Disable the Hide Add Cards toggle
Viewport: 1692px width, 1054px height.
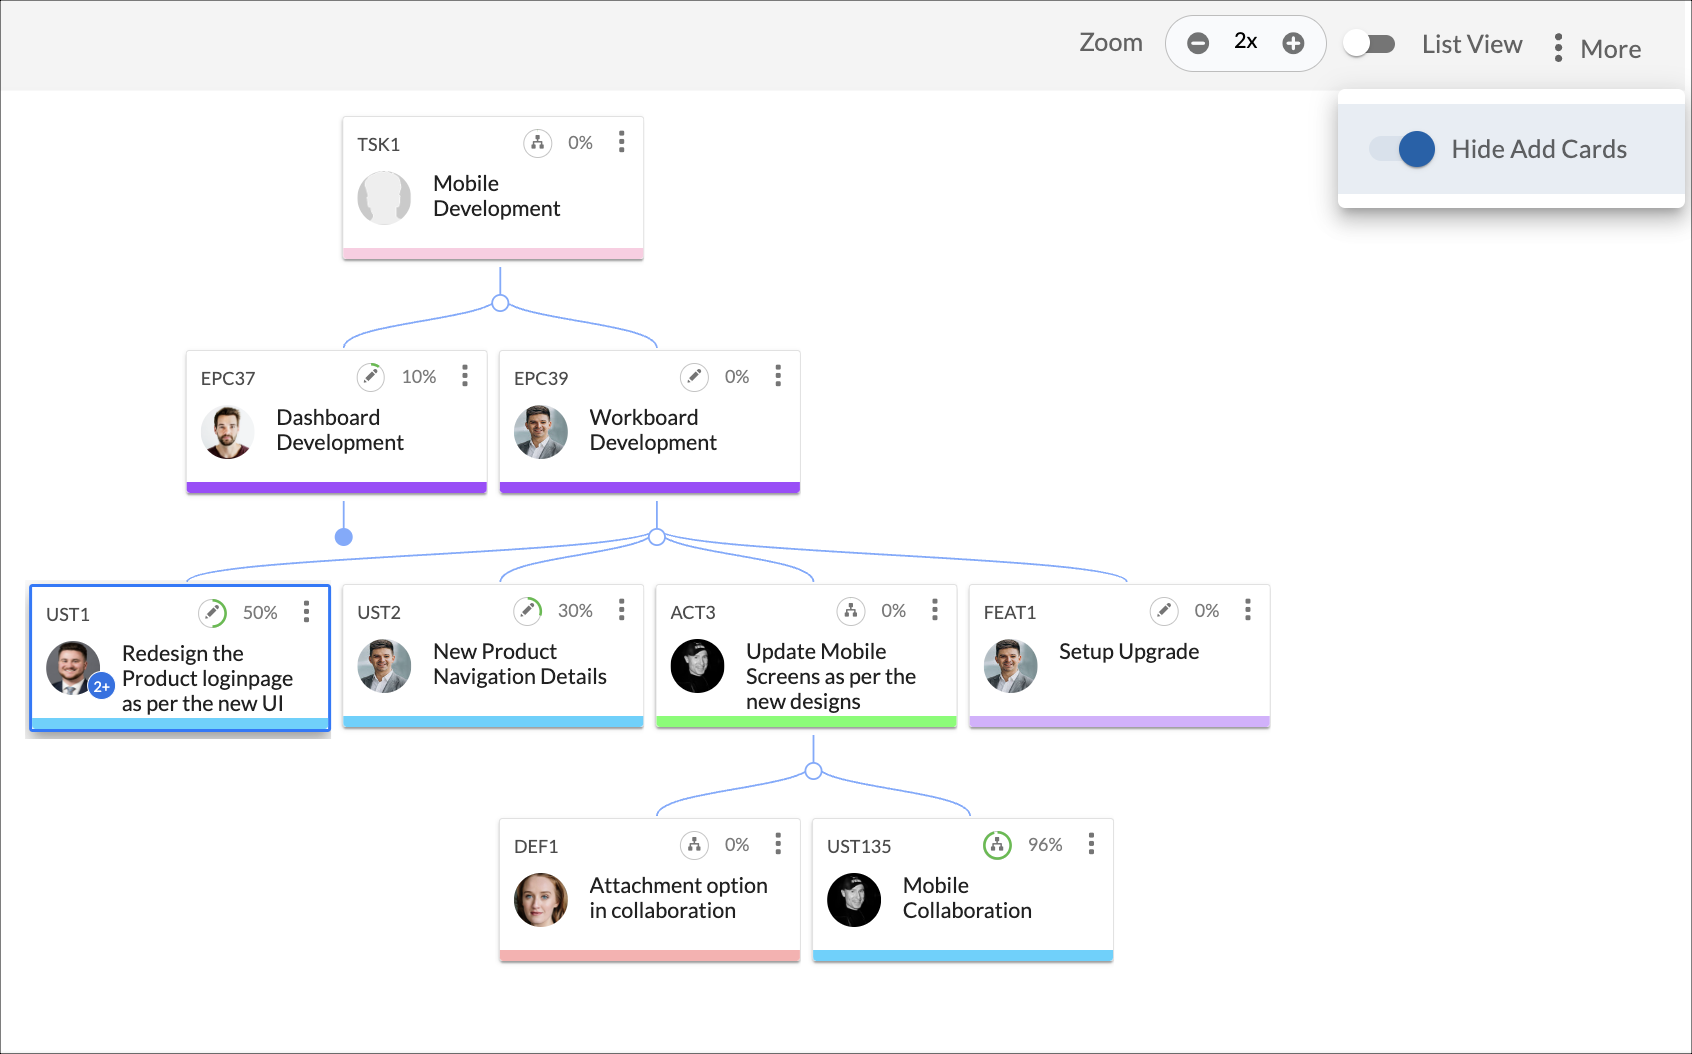1402,149
